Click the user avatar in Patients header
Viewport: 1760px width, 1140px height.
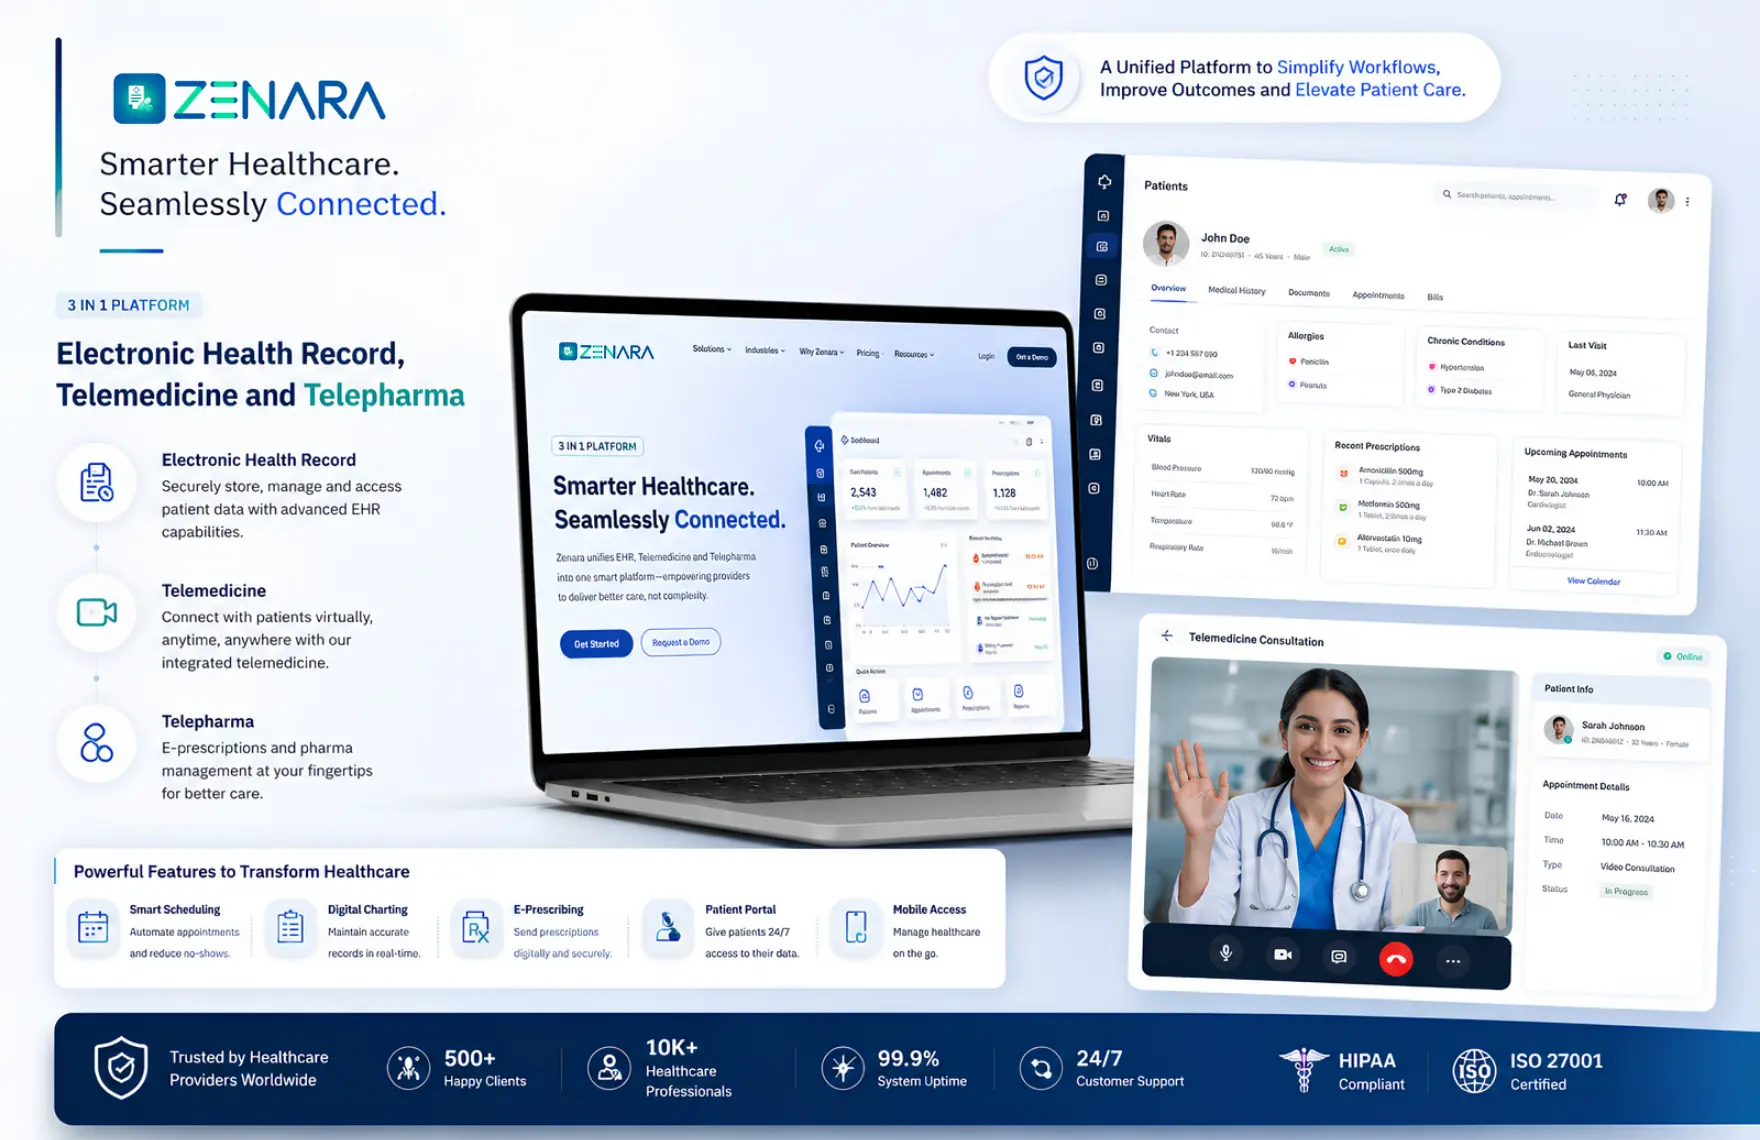pos(1661,200)
